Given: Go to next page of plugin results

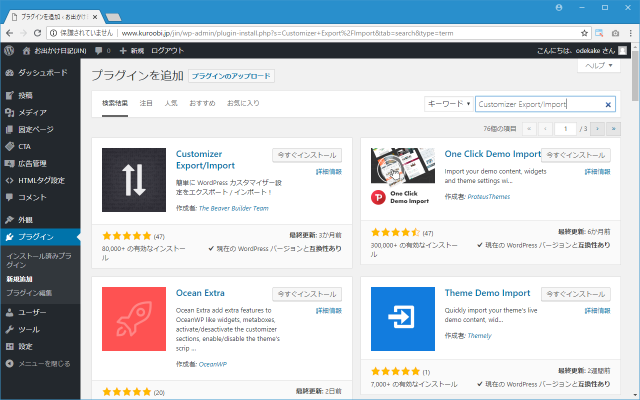Looking at the screenshot, I should 597,129.
